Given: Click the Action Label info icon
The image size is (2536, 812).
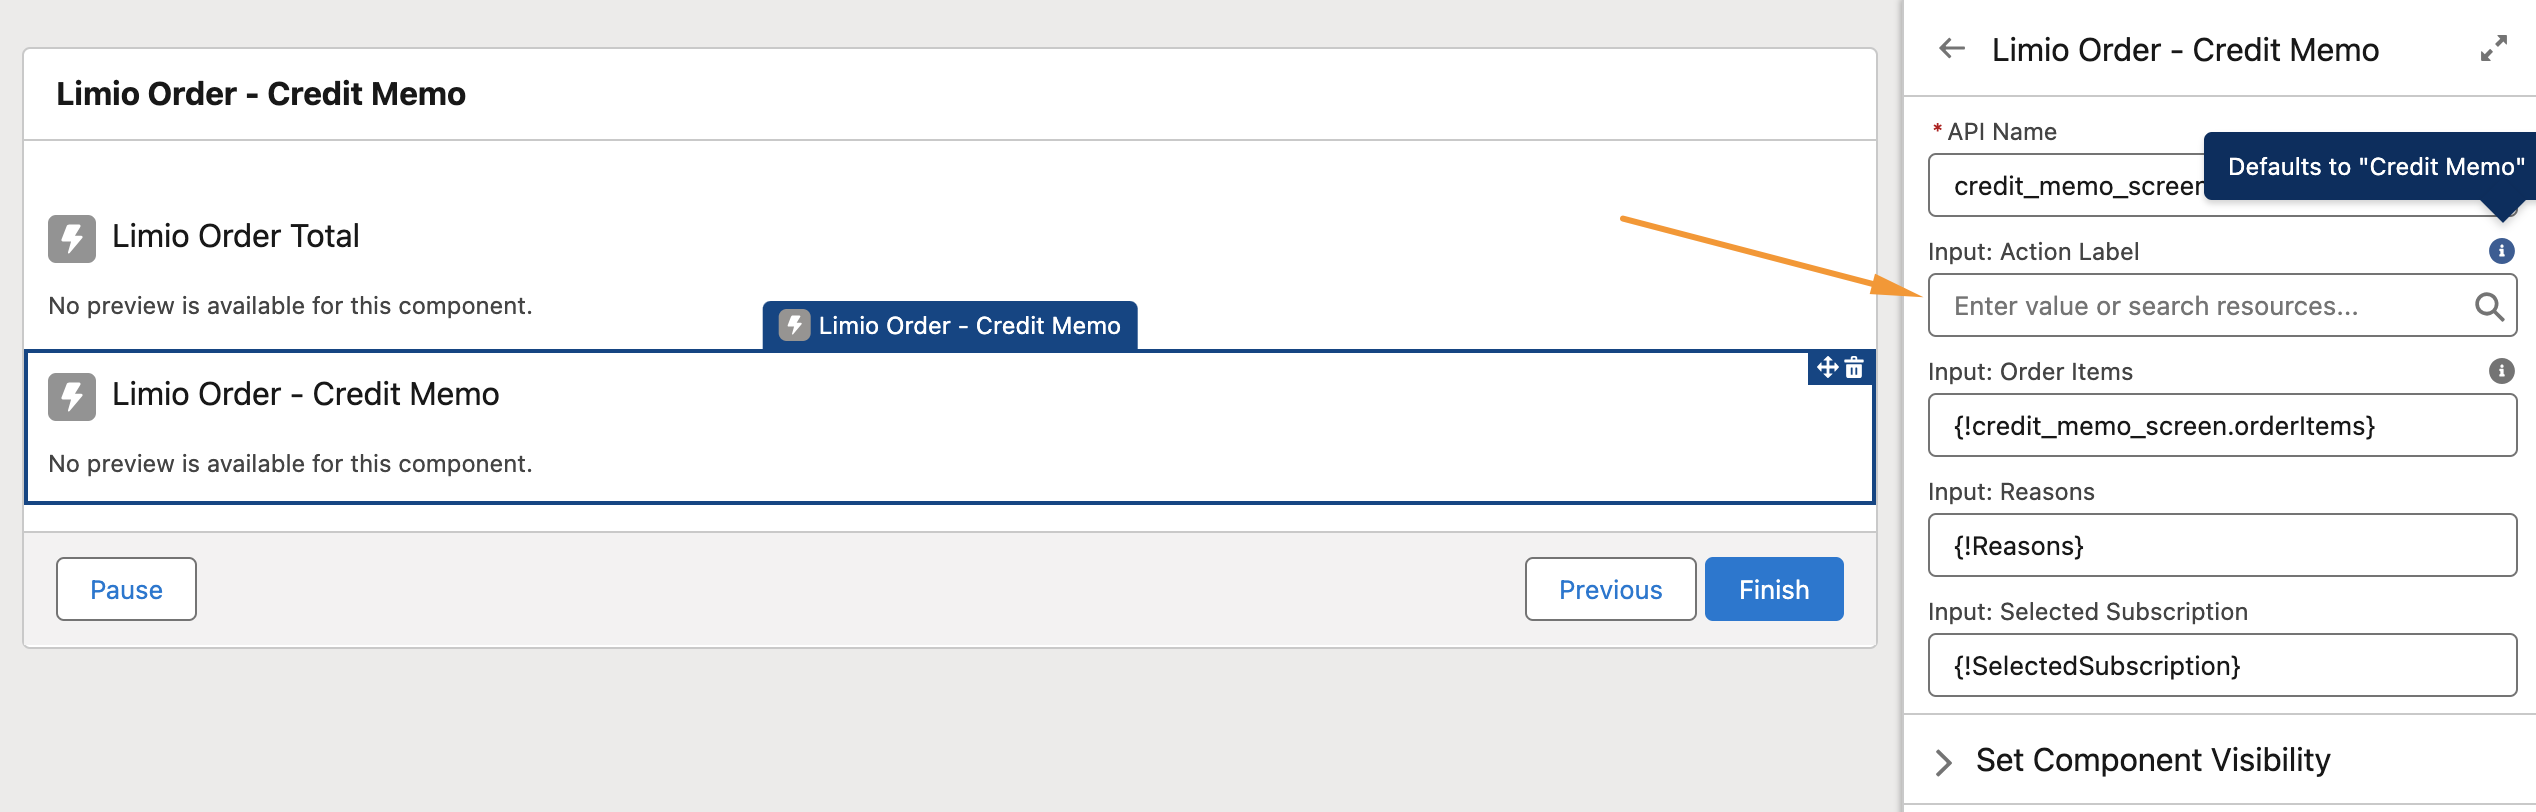Looking at the screenshot, I should click(2501, 251).
